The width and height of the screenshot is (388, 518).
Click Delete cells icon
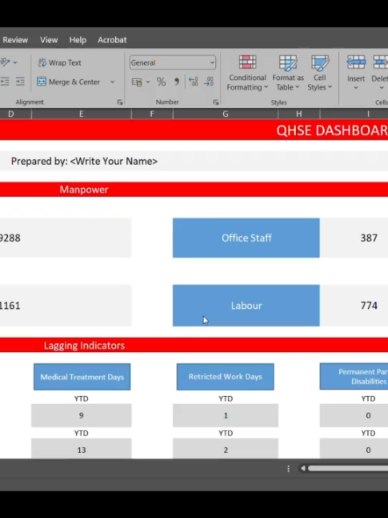click(x=380, y=63)
